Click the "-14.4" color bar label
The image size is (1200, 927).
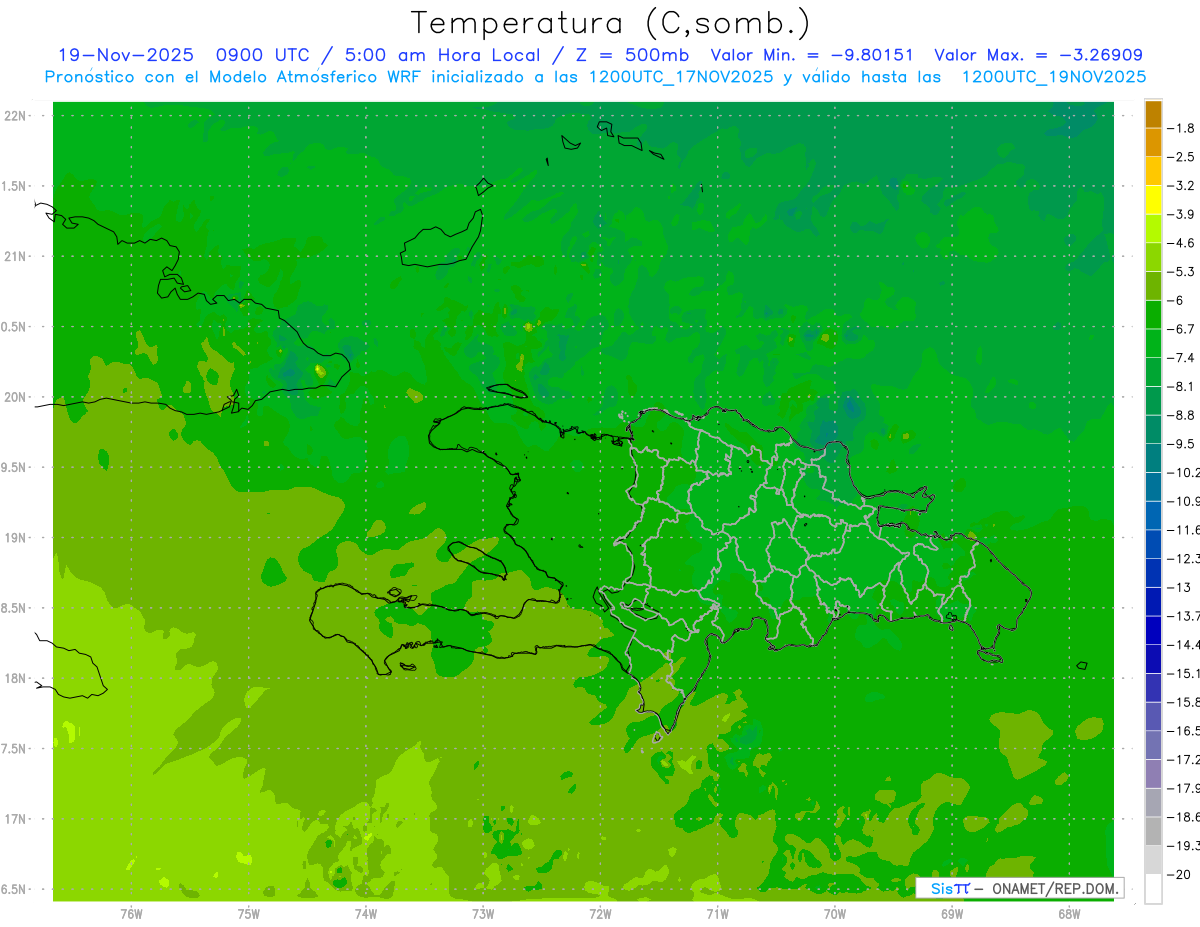click(1184, 645)
